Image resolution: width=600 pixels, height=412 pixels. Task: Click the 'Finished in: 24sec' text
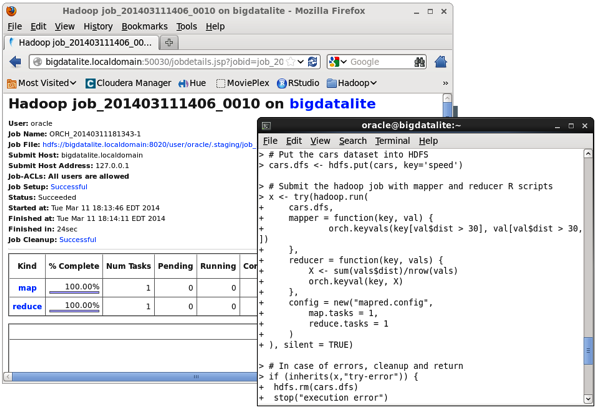pyautogui.click(x=42, y=229)
